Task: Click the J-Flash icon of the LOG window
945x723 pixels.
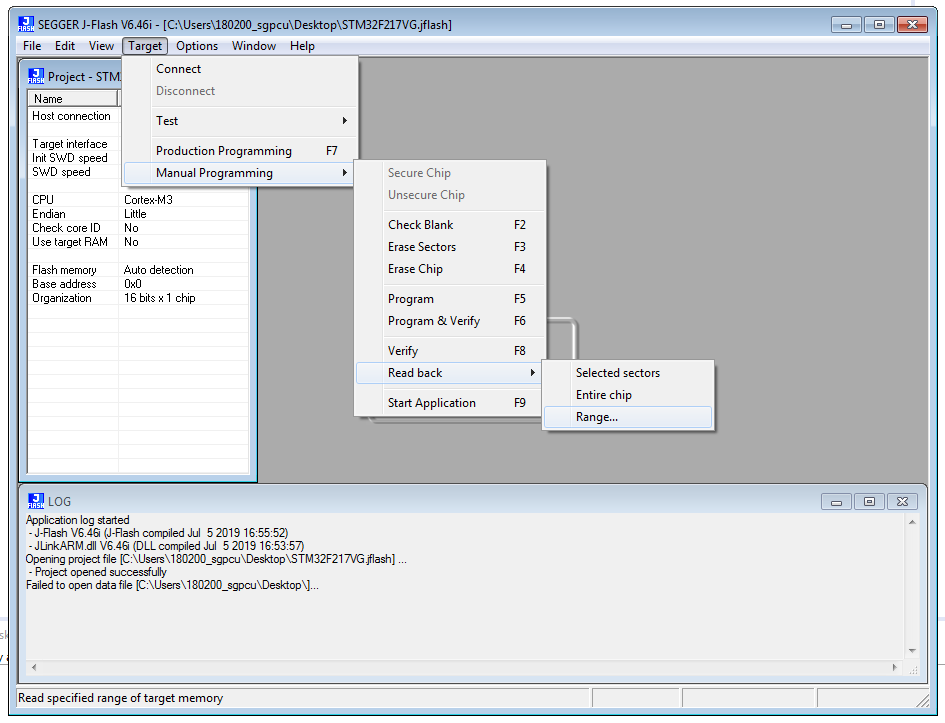Action: tap(36, 501)
